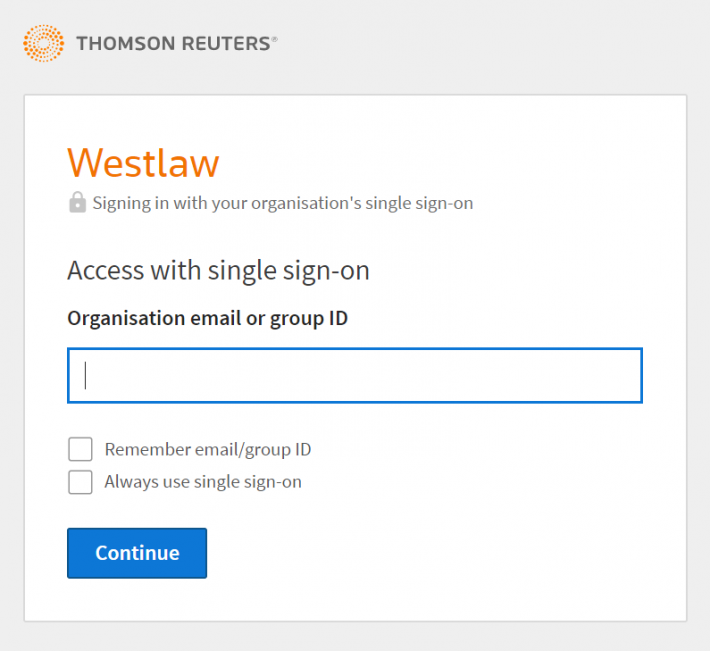Click the "Remember email/group ID" label text

coord(208,450)
